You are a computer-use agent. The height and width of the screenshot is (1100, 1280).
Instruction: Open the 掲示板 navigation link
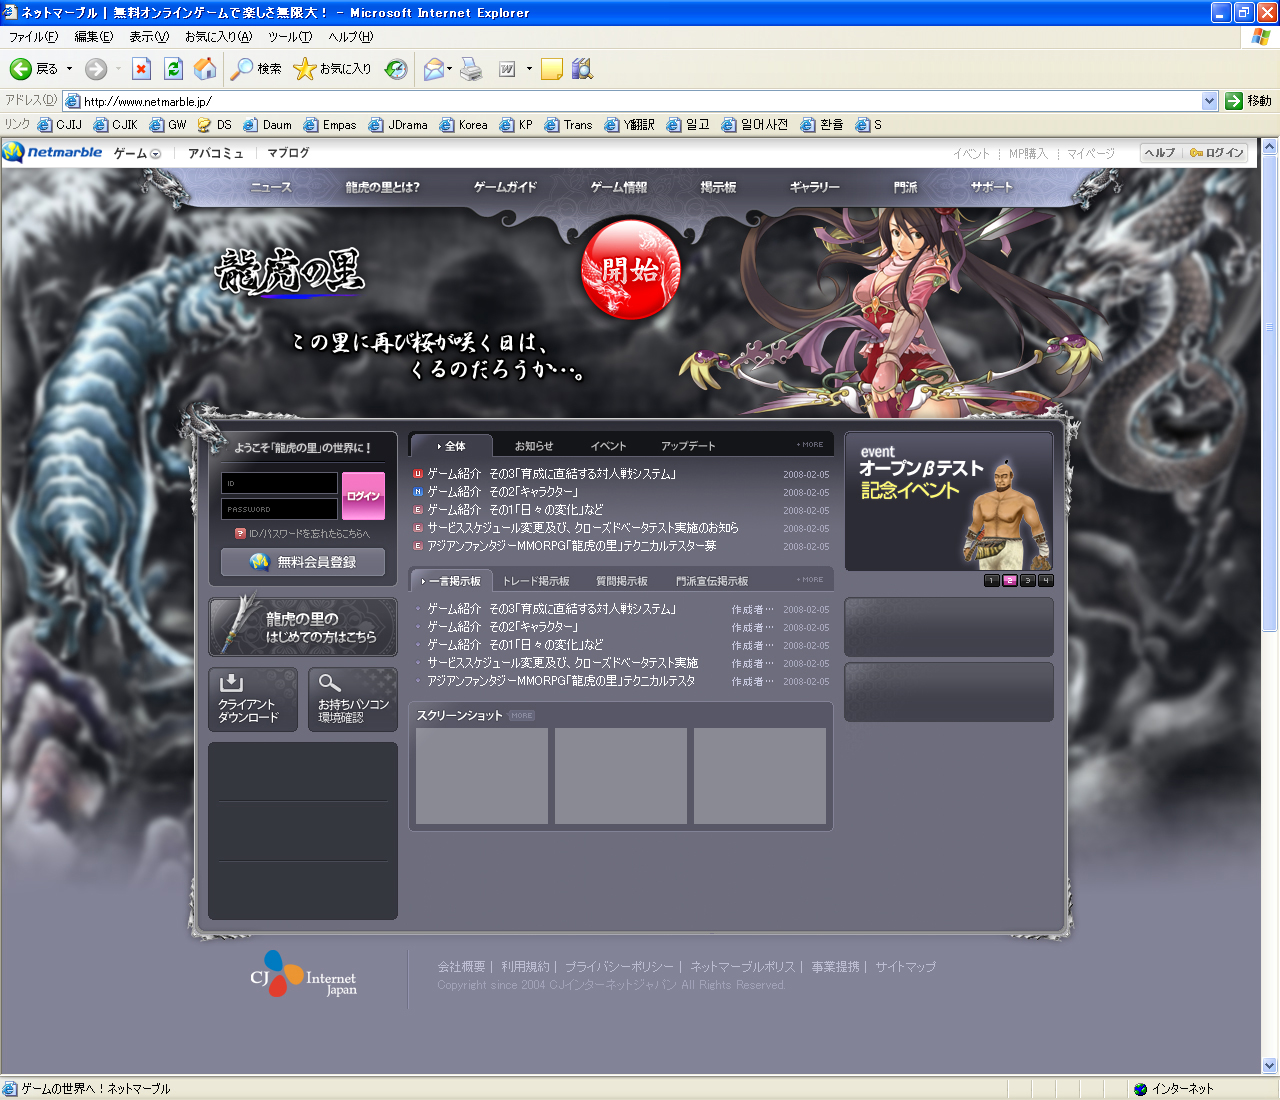point(718,187)
